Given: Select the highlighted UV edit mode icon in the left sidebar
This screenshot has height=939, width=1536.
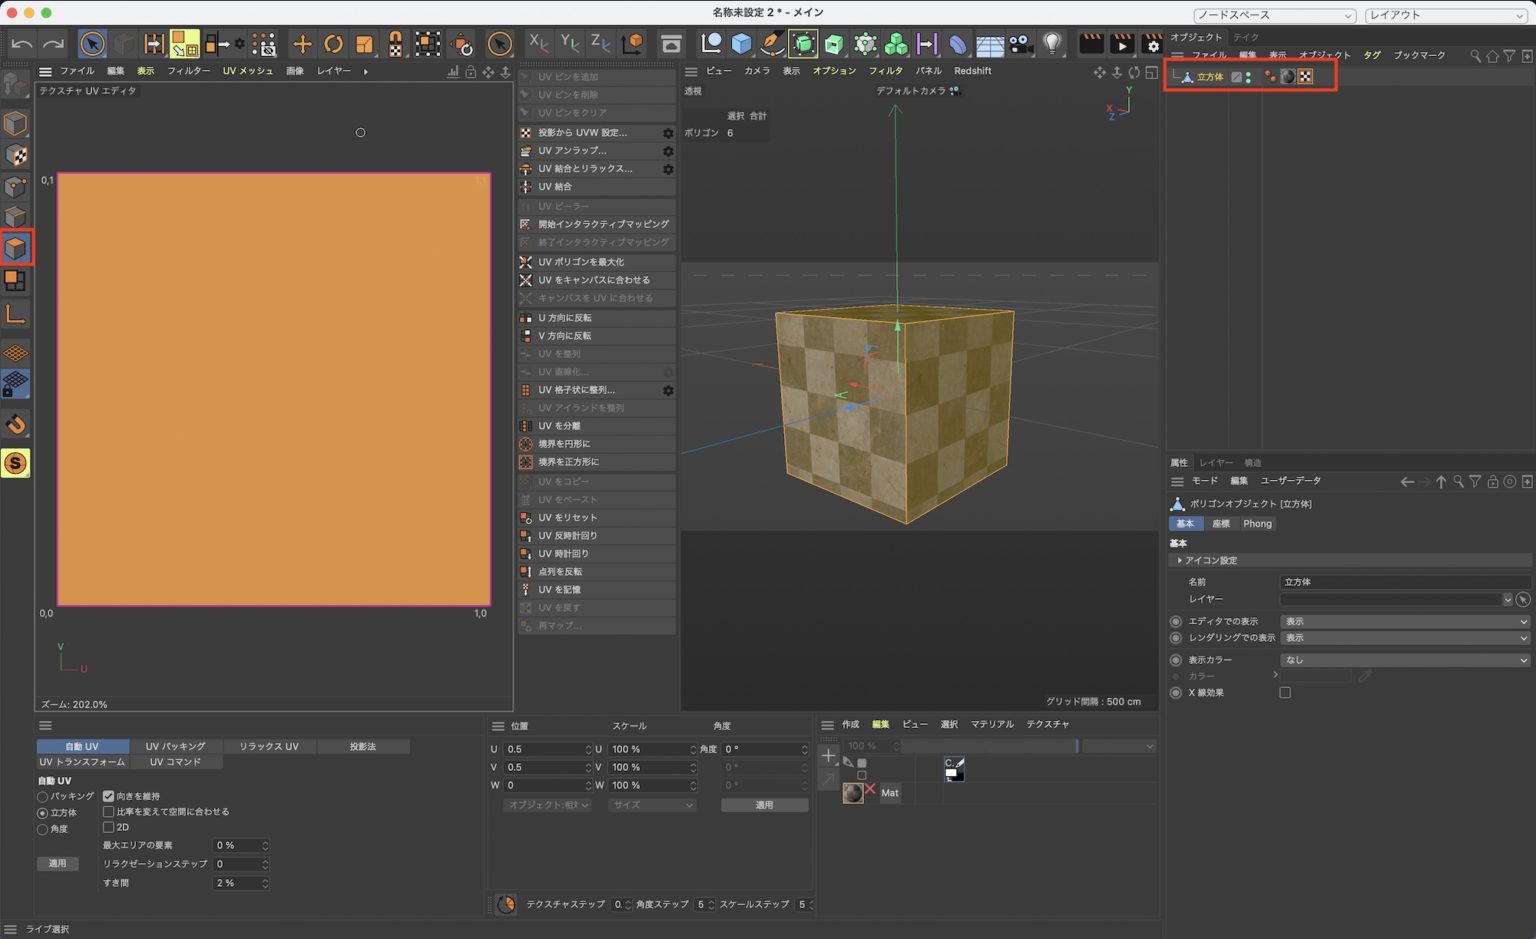Looking at the screenshot, I should 17,249.
